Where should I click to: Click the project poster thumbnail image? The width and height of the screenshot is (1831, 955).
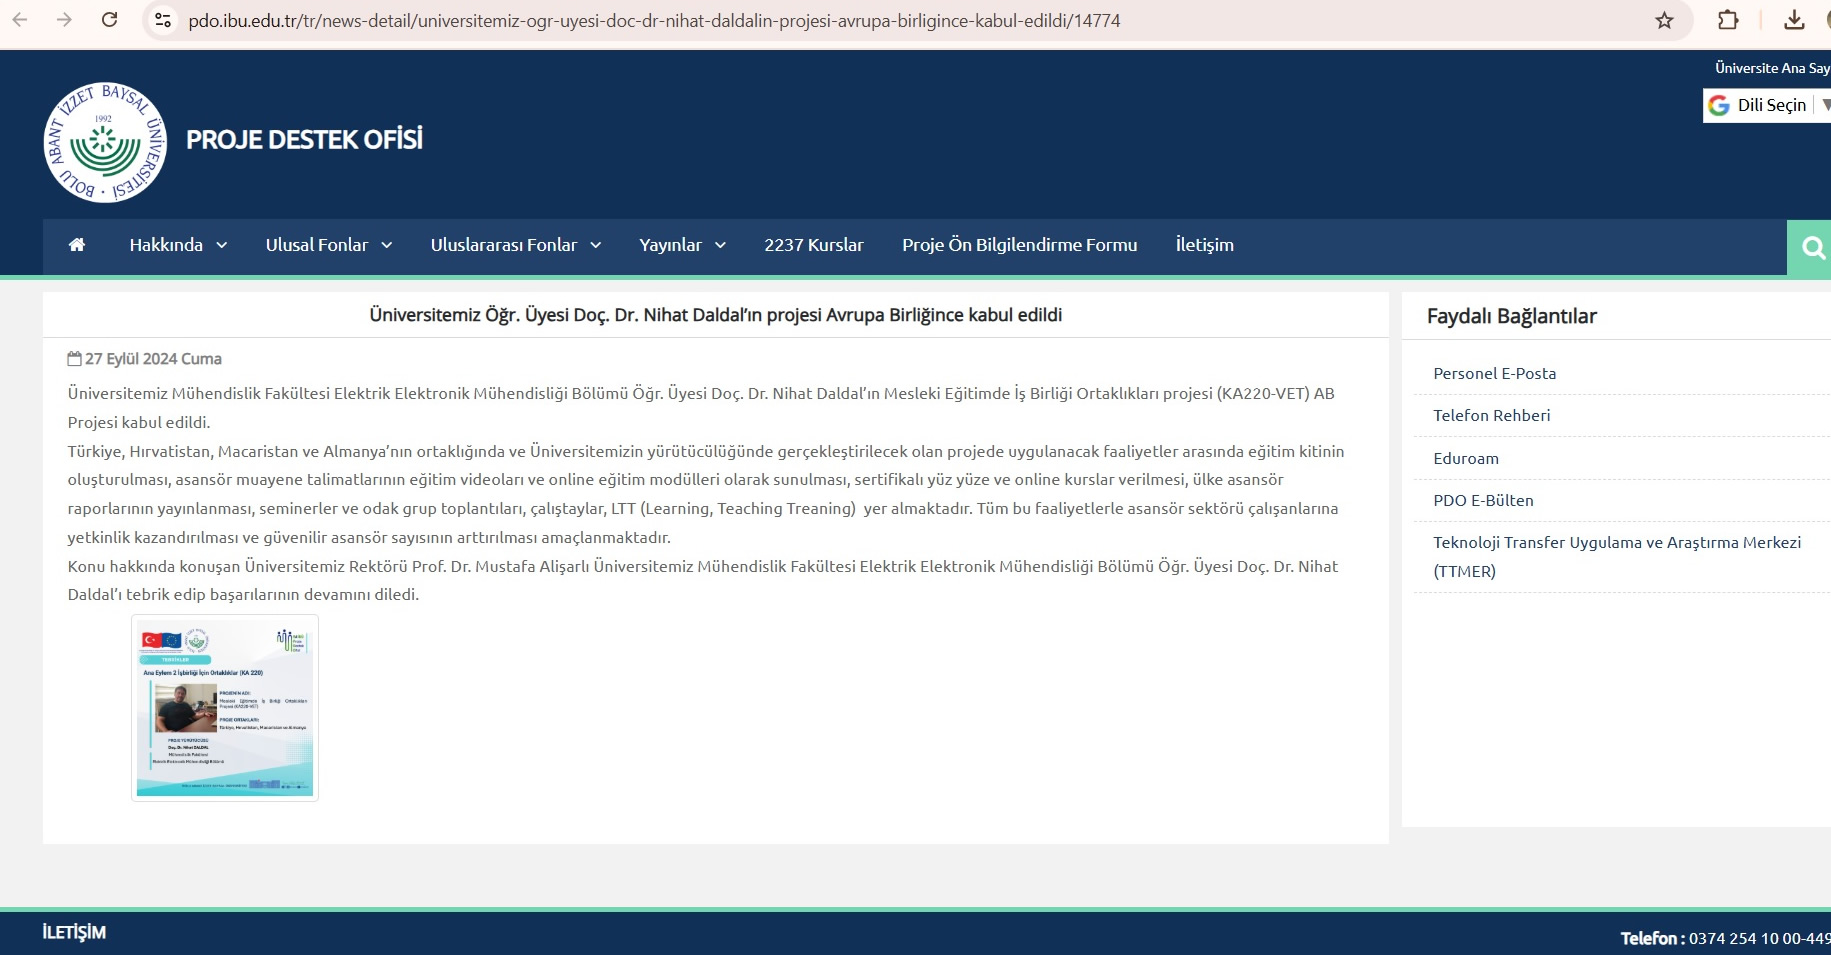tap(225, 708)
